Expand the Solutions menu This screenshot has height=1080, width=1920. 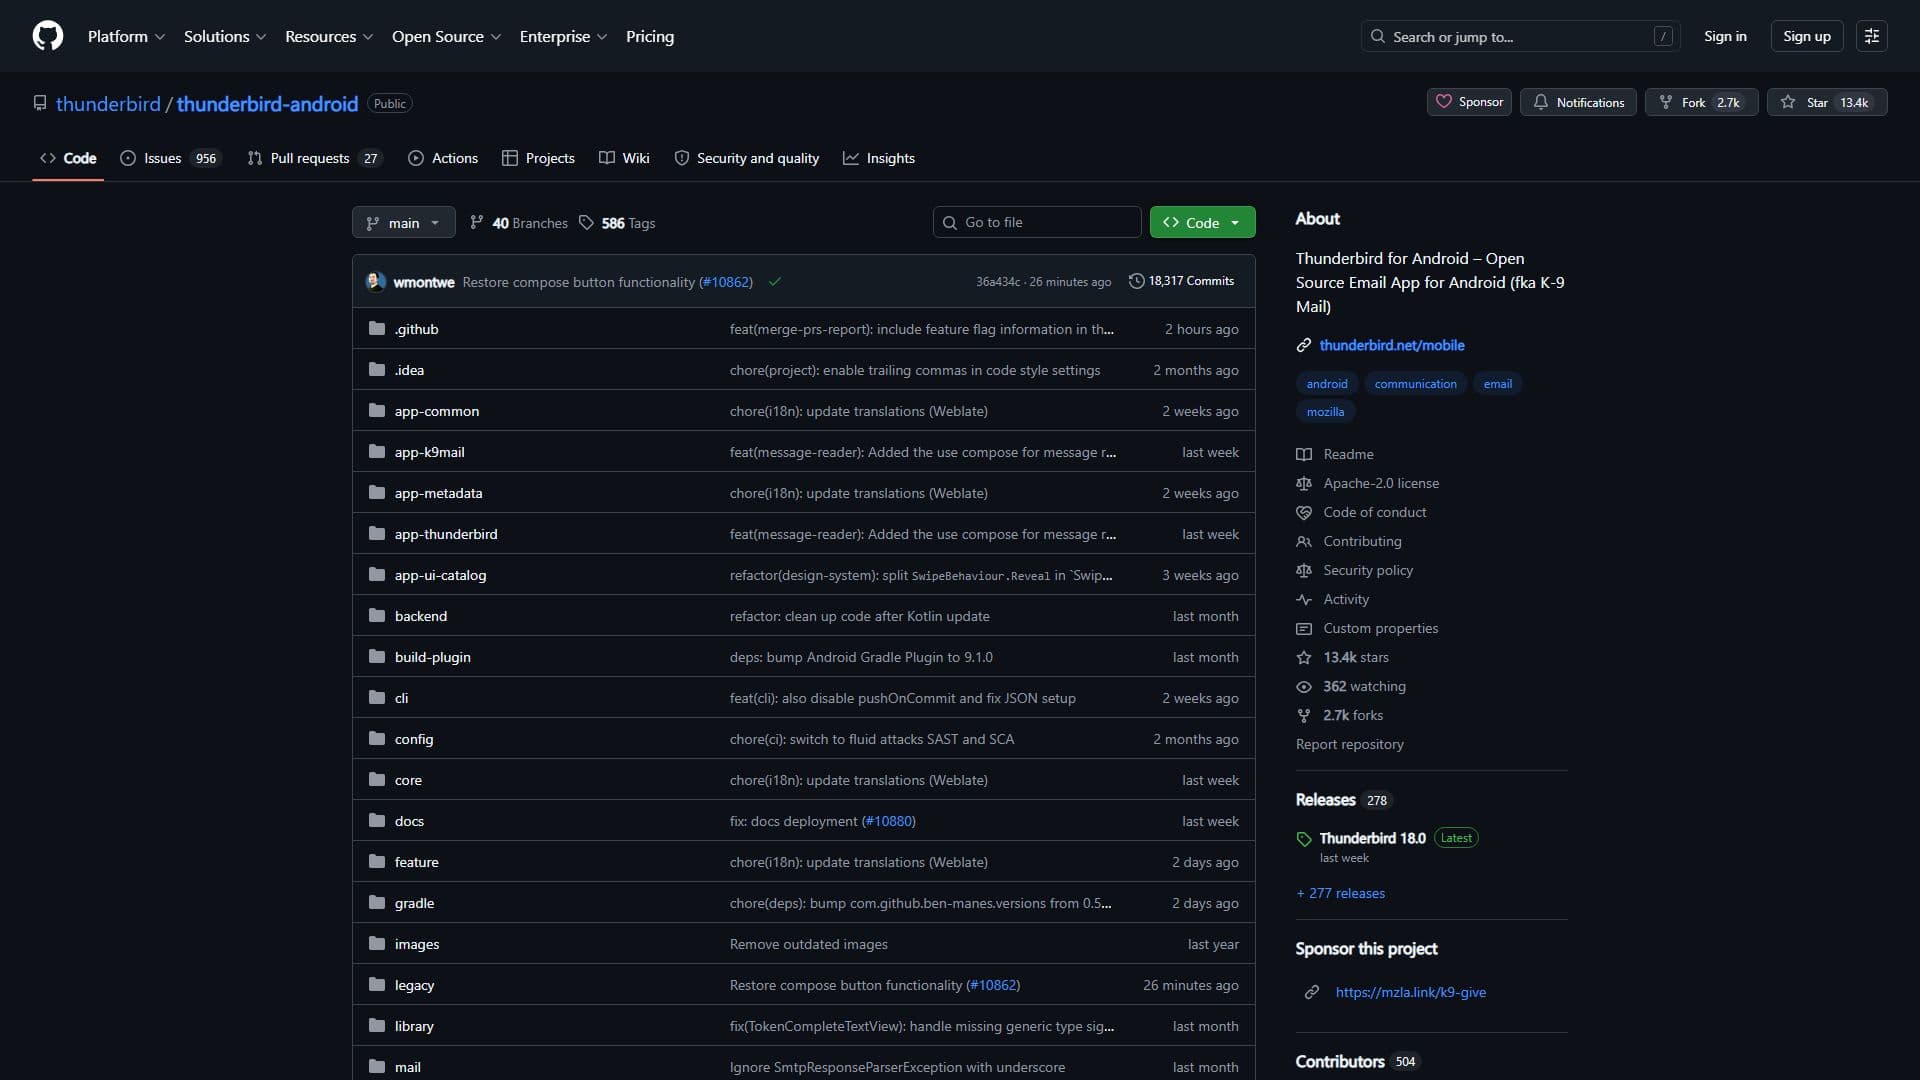coord(225,36)
